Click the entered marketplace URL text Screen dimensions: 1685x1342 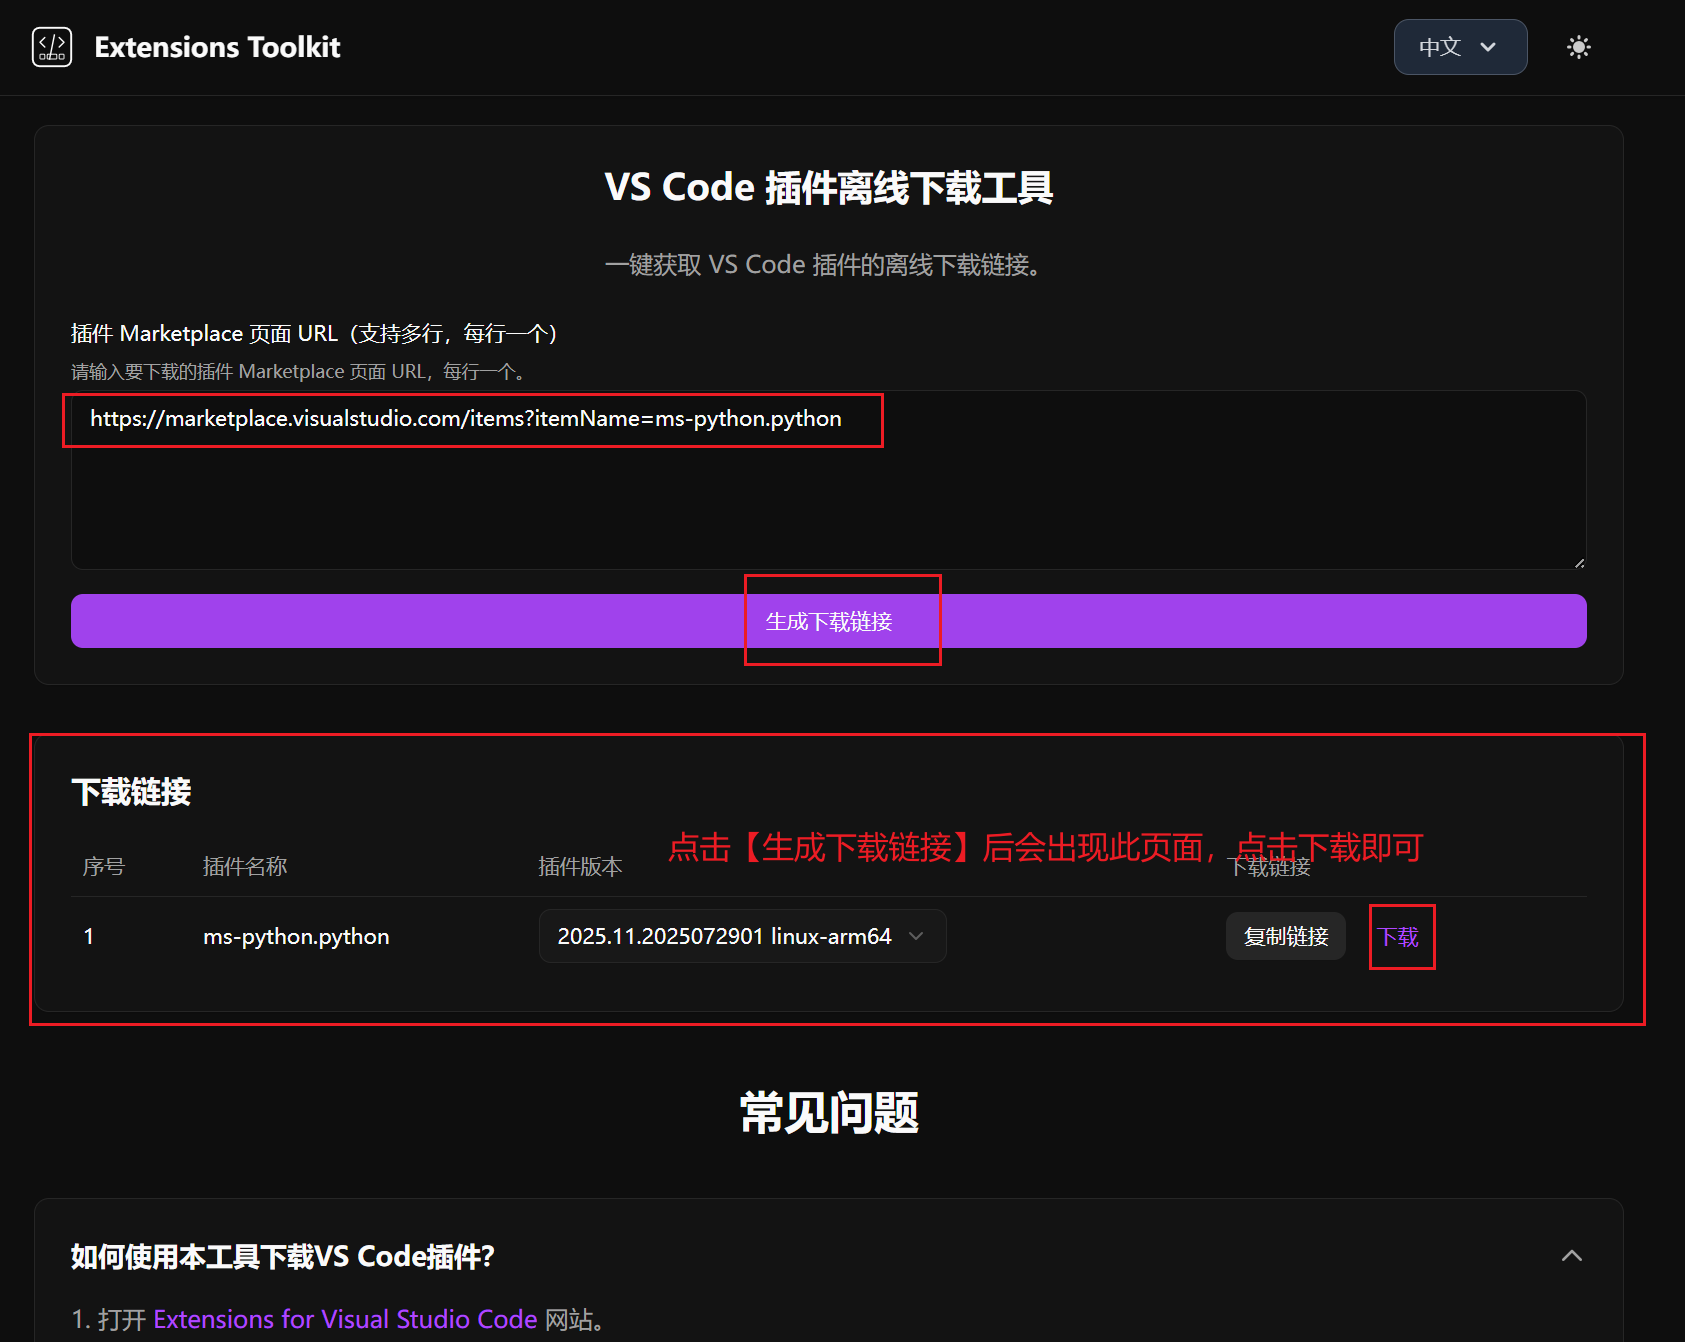click(464, 419)
